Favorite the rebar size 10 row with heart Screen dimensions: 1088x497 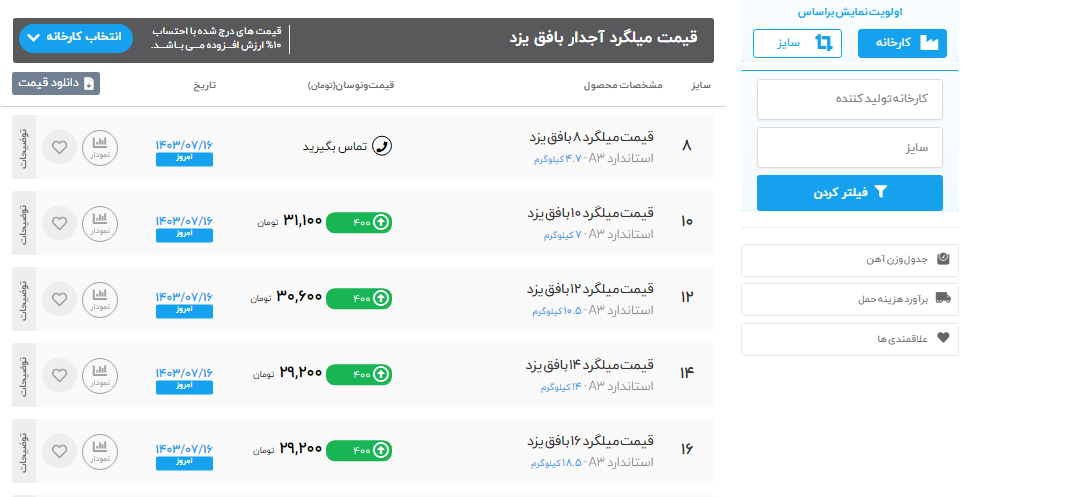(x=59, y=222)
